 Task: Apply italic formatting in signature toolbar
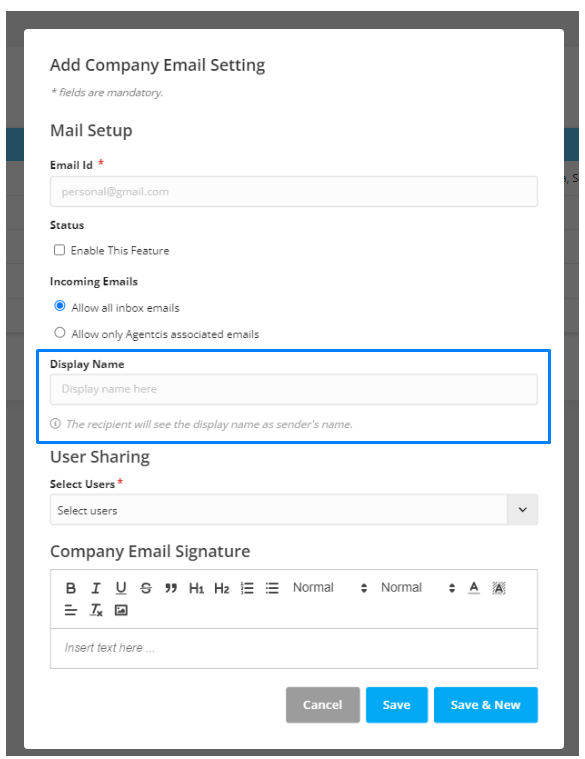(96, 588)
